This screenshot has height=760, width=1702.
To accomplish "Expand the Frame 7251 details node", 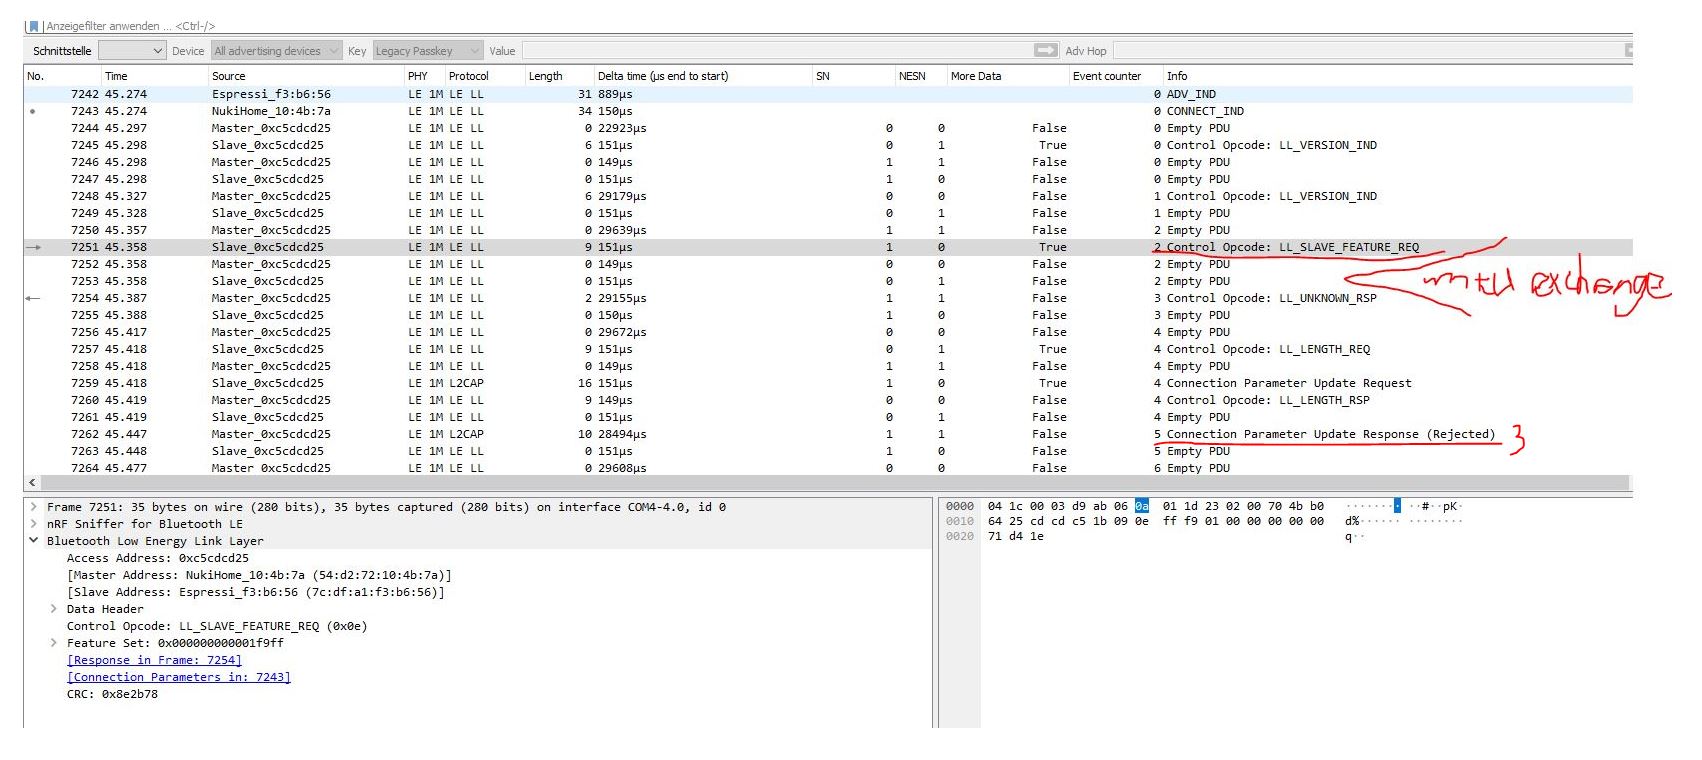I will (x=33, y=507).
